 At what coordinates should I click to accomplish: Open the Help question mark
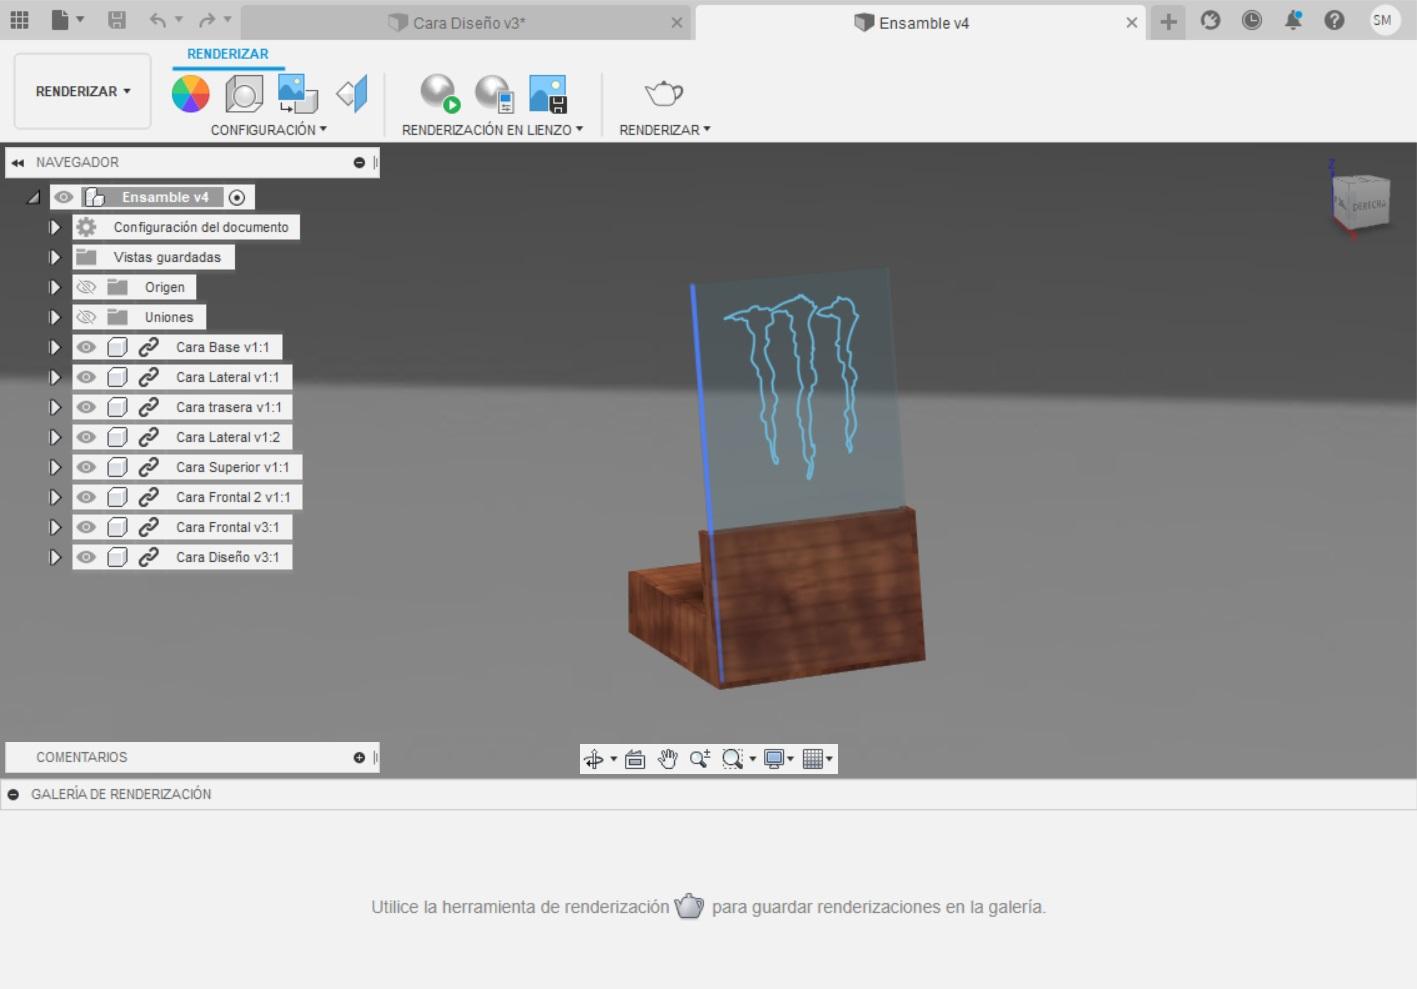(x=1334, y=20)
